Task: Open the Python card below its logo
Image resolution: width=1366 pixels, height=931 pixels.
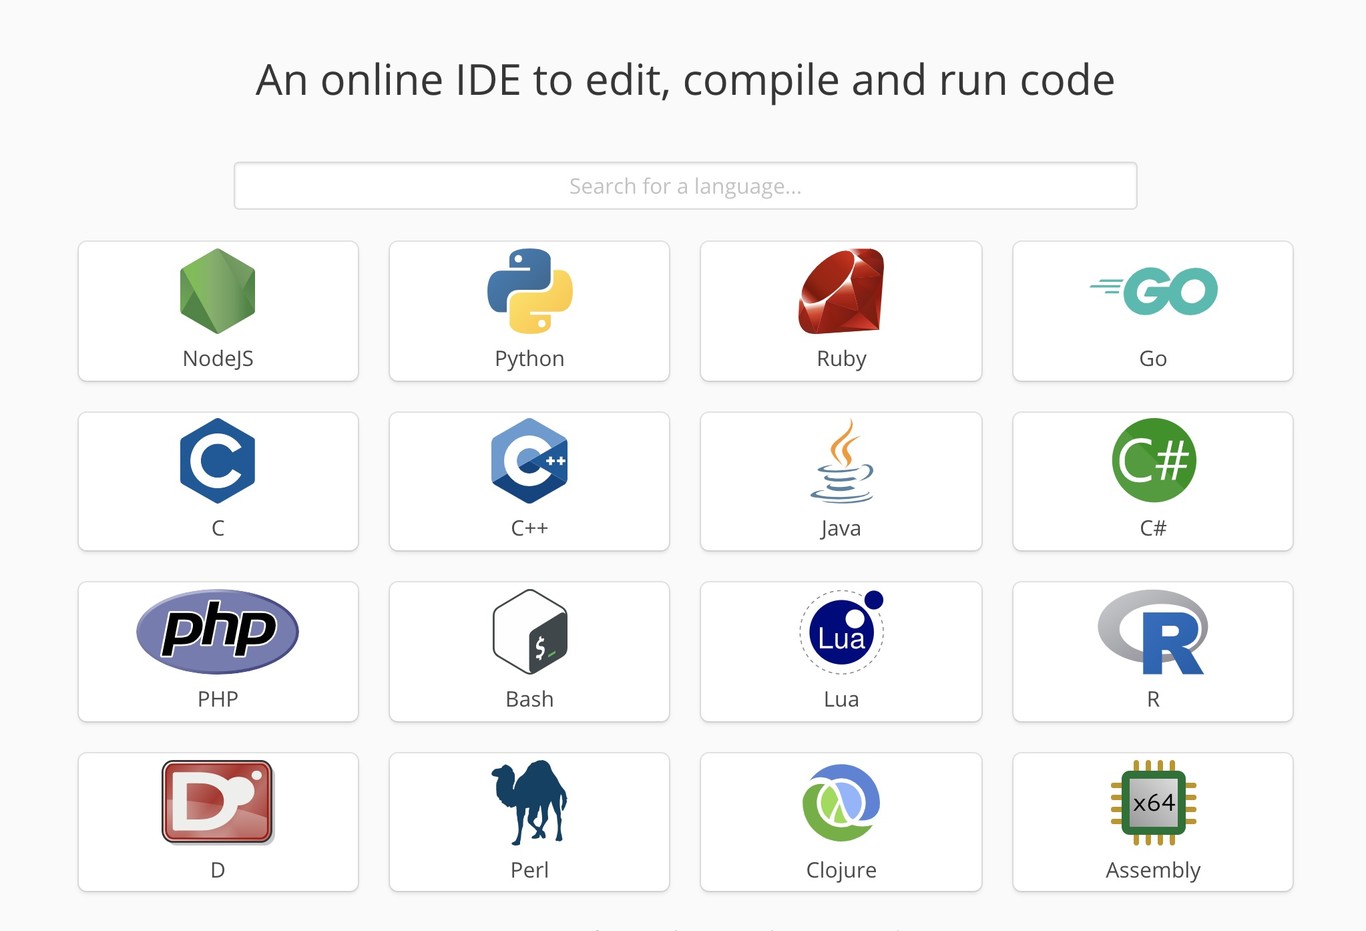Action: pos(529,358)
